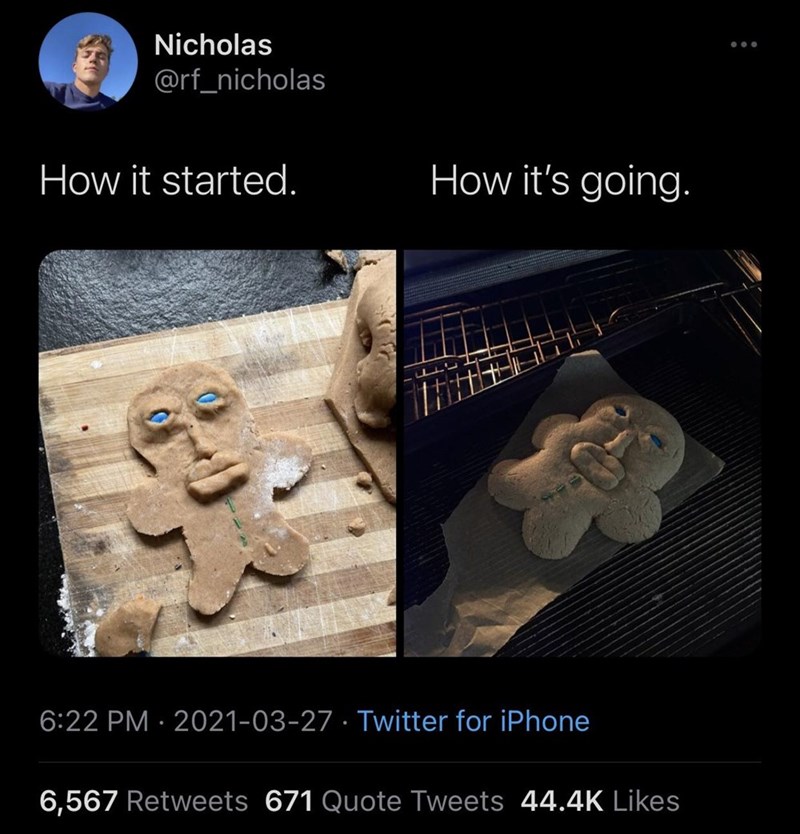Open the display name Nicholas
800x834 pixels.
pyautogui.click(x=214, y=45)
